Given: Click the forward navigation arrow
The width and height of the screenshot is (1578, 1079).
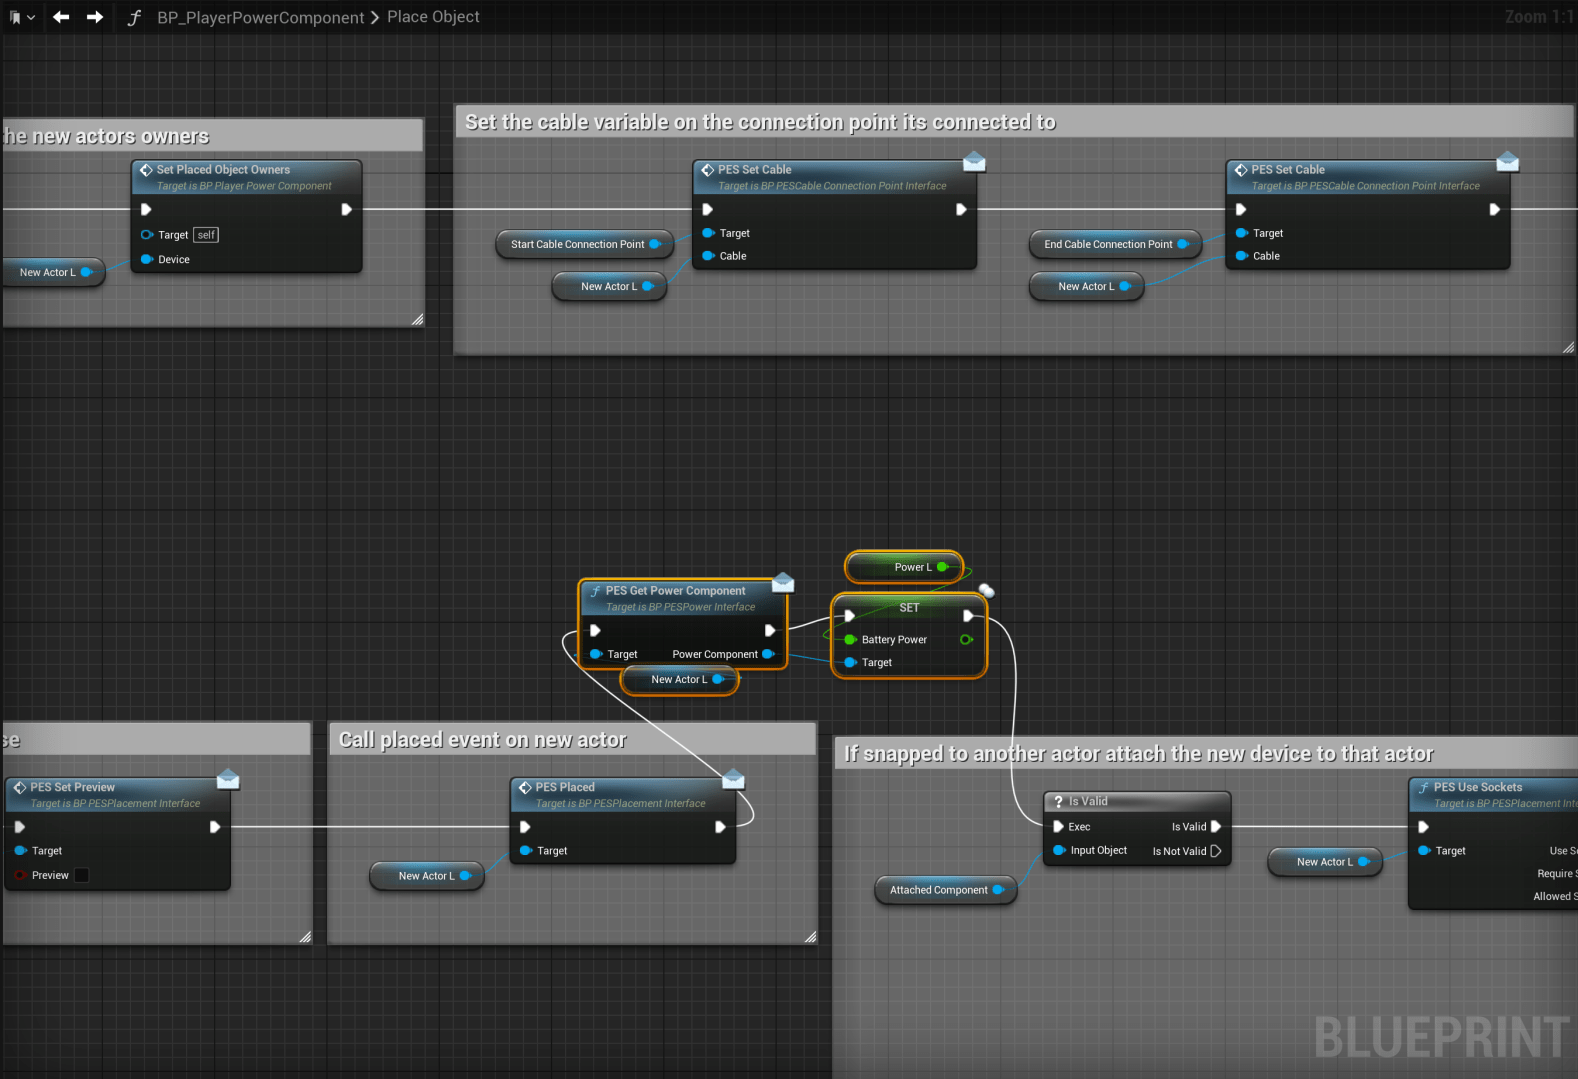Looking at the screenshot, I should pyautogui.click(x=95, y=17).
